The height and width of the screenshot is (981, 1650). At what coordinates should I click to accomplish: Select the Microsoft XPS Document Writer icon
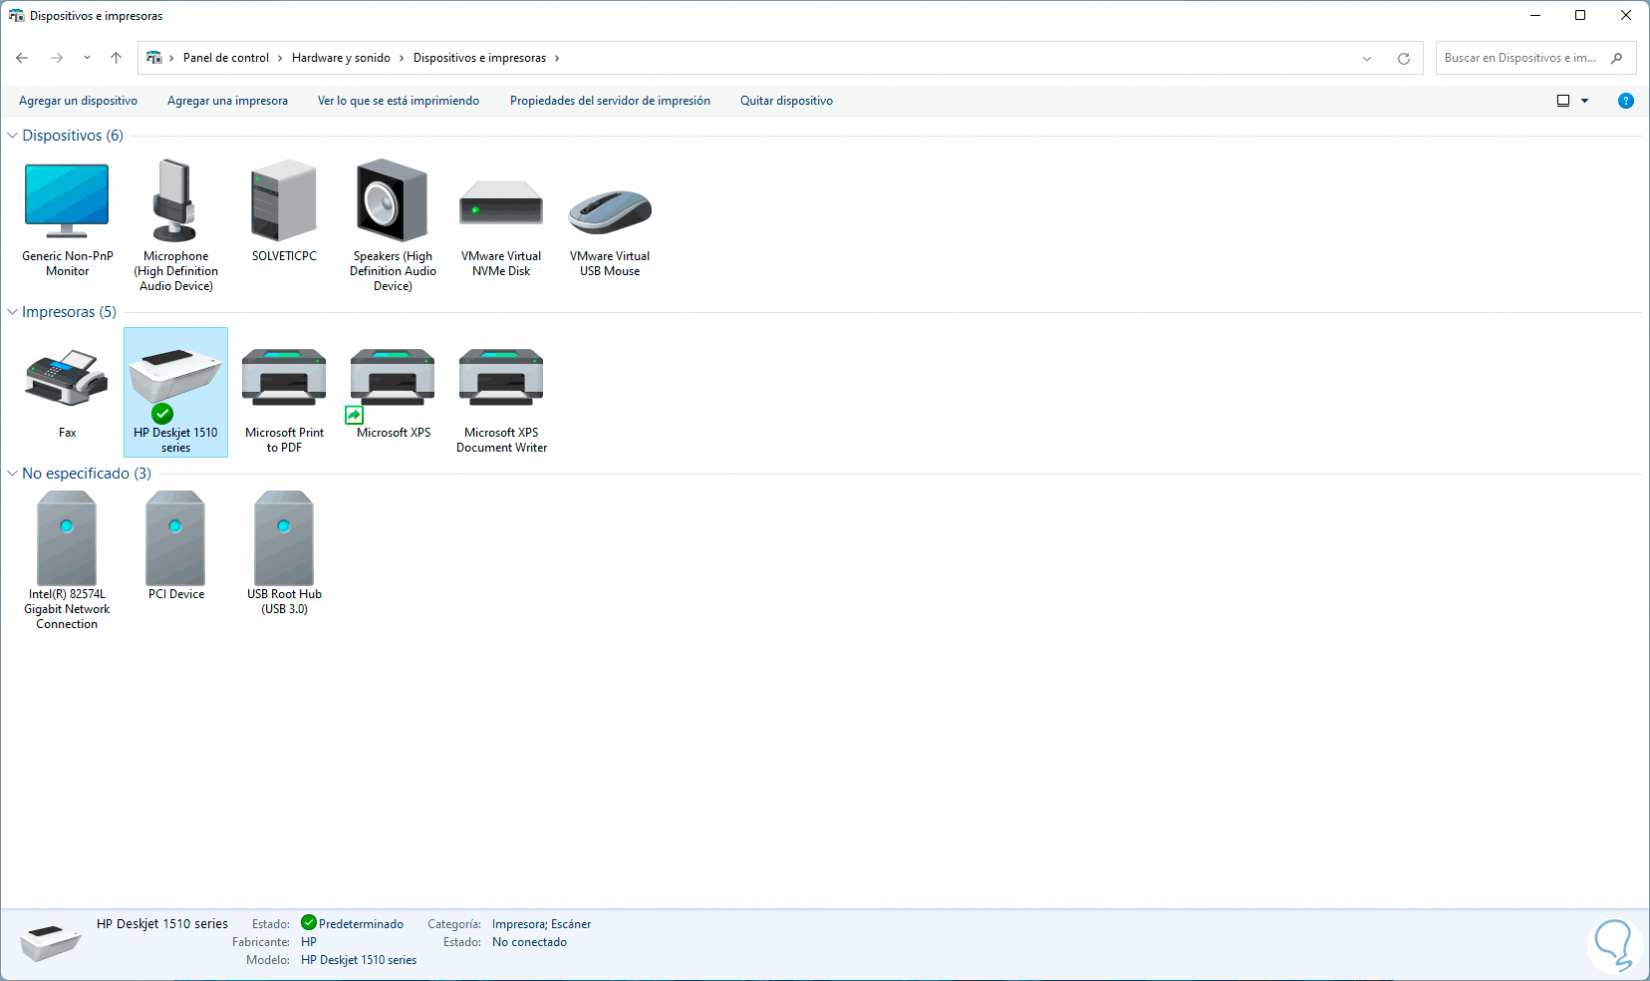(501, 377)
